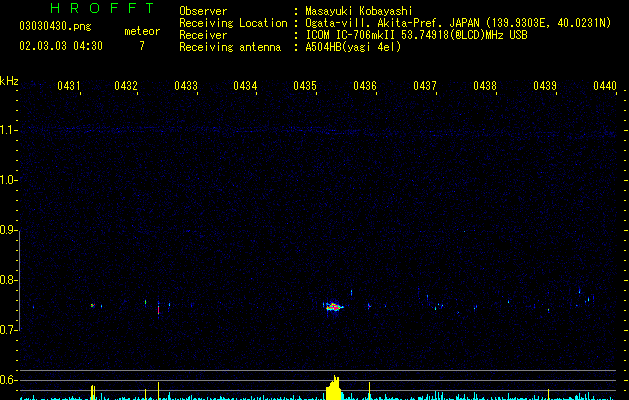
Task: Click the 0.6 kHz frequency label
Action: coord(9,380)
